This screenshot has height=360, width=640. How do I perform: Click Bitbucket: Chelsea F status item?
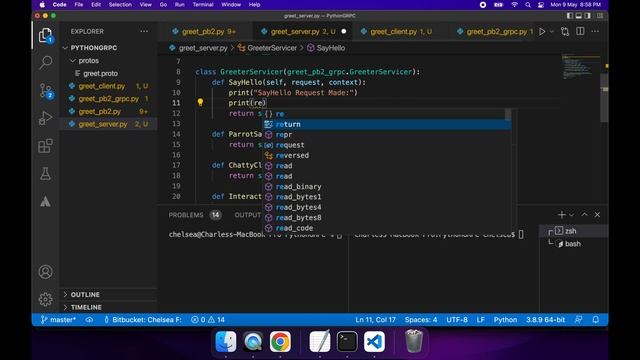pyautogui.click(x=143, y=320)
